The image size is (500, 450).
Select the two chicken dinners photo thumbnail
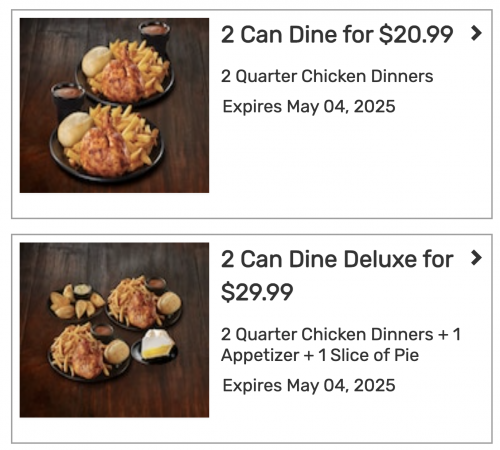(x=114, y=105)
